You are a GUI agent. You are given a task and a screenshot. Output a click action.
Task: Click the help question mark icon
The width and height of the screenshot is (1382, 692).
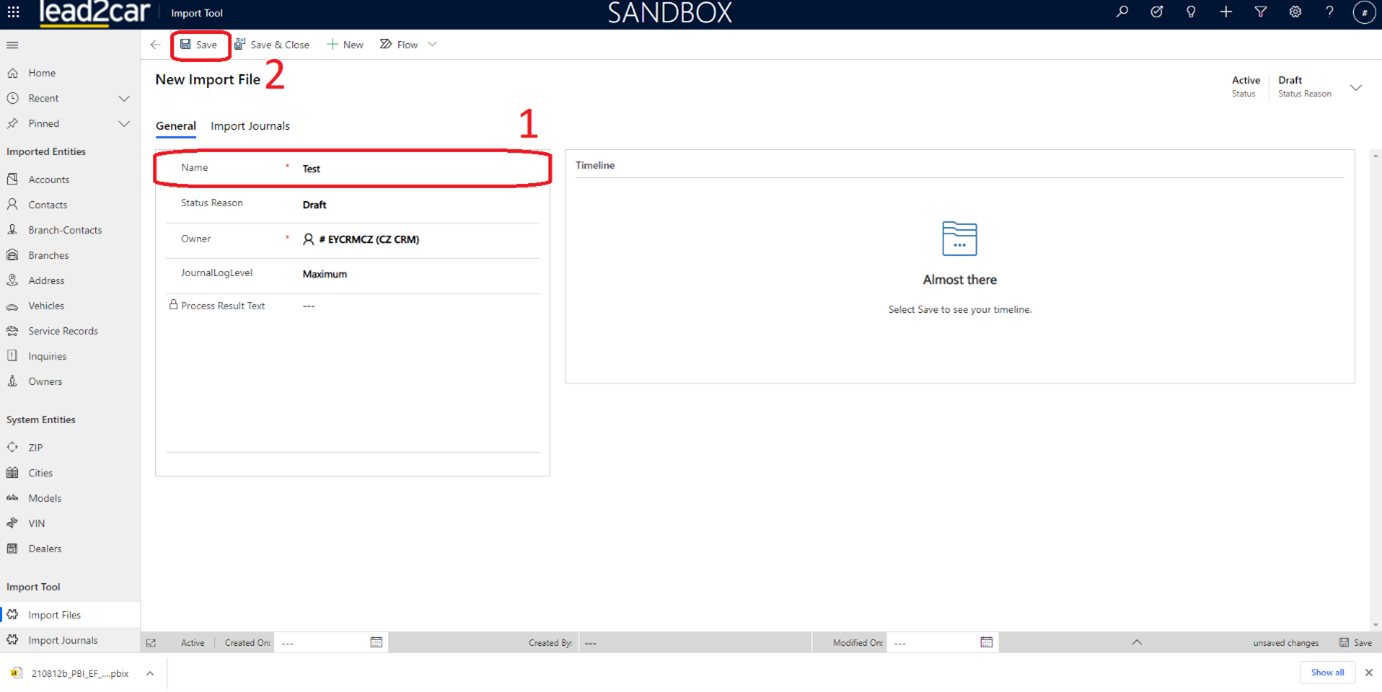(x=1329, y=12)
